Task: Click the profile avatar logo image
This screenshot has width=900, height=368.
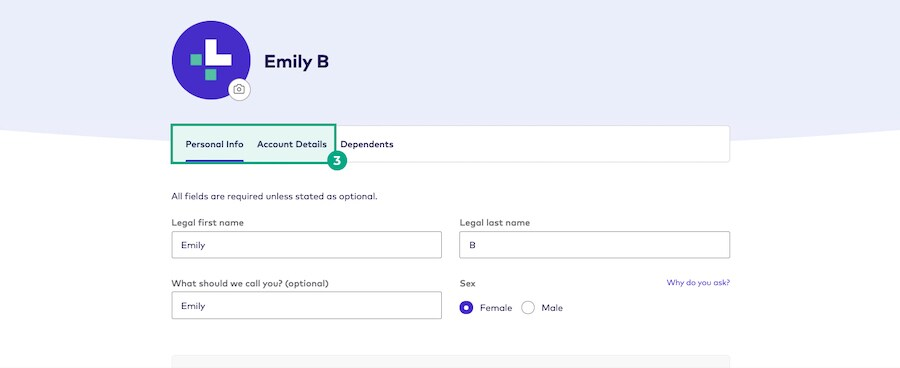Action: 211,60
